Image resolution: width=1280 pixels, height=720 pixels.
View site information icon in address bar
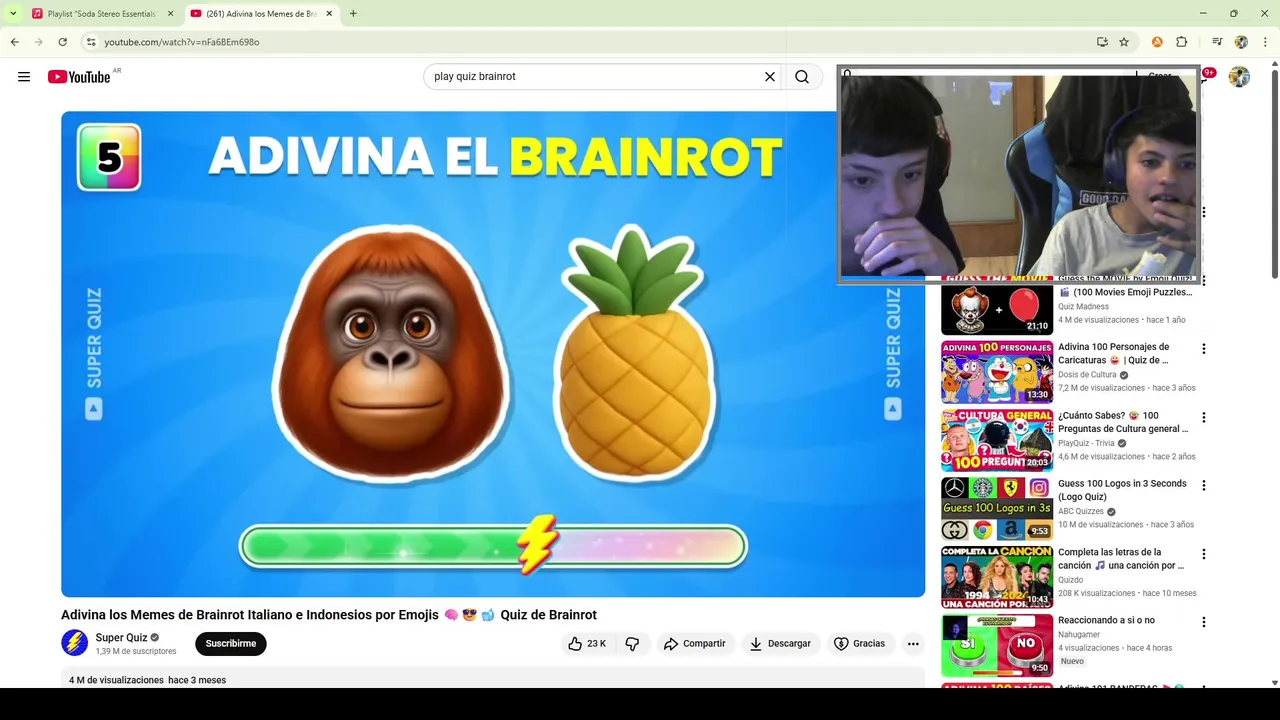[x=91, y=42]
